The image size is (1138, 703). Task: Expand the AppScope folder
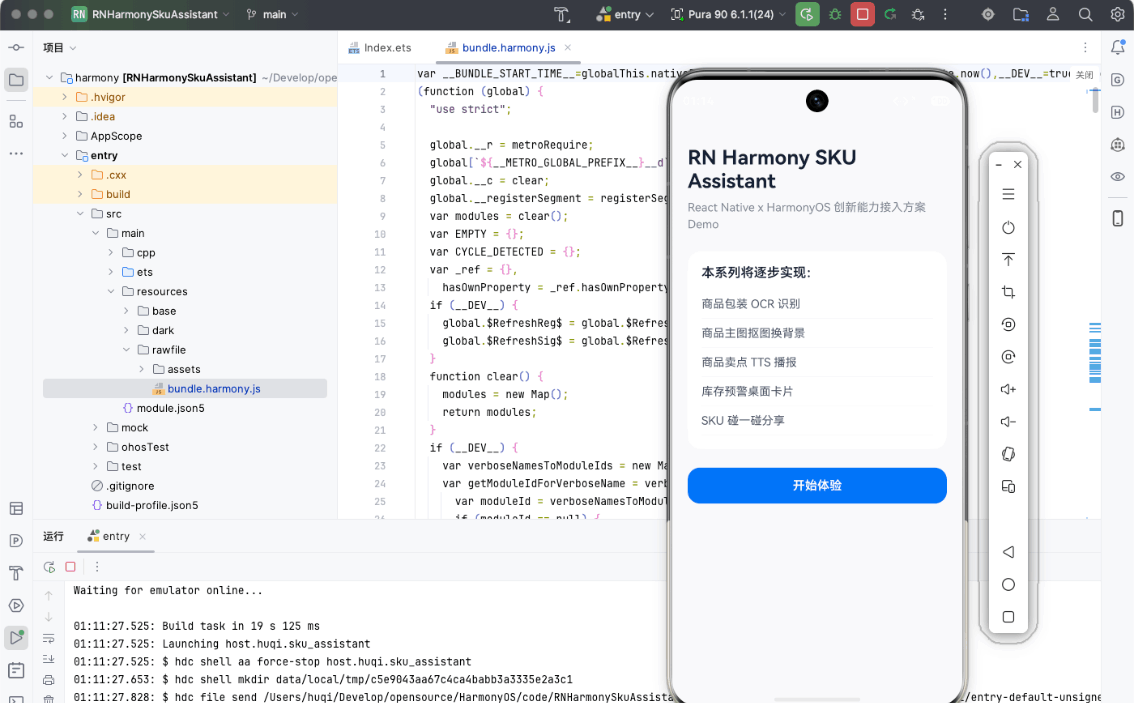pyautogui.click(x=65, y=136)
